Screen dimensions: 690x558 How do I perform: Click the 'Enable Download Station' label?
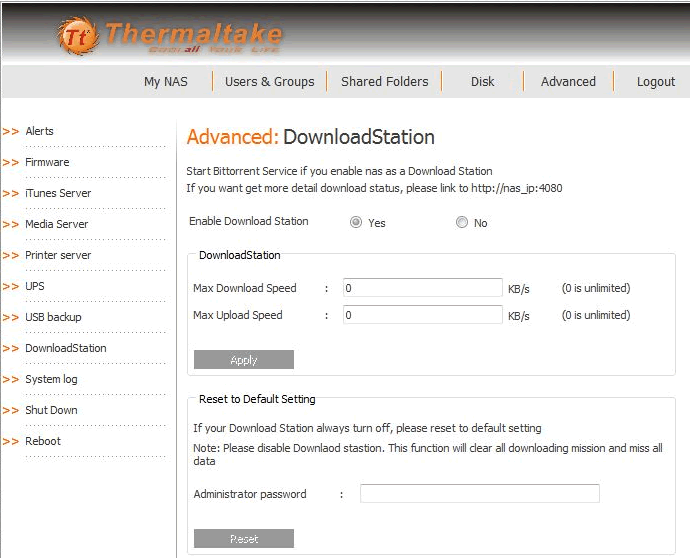coord(249,221)
